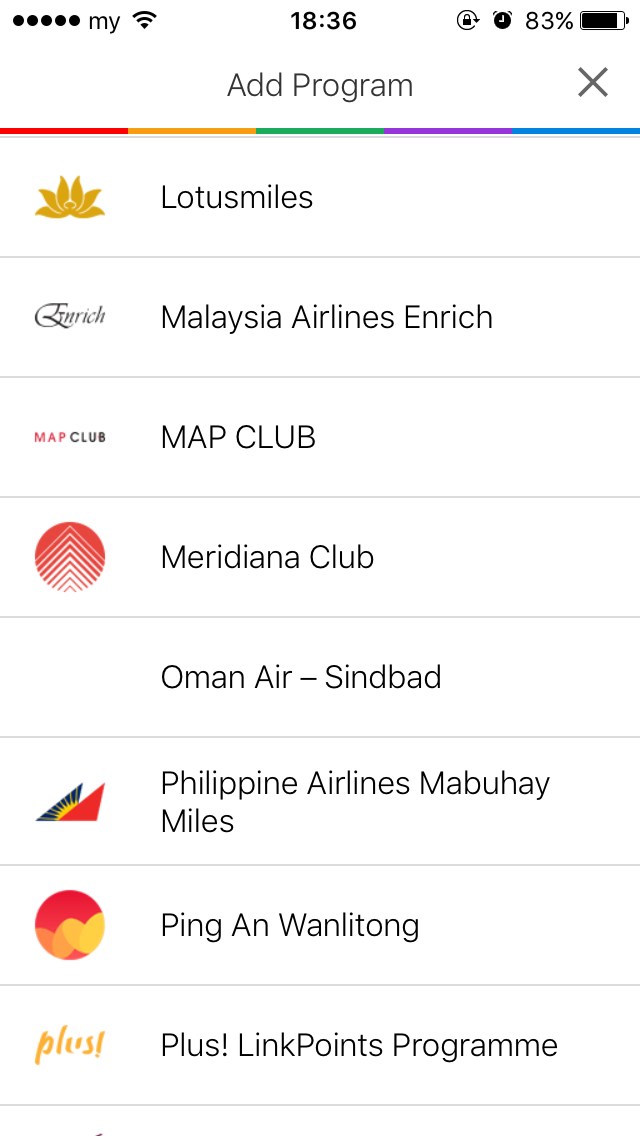The height and width of the screenshot is (1136, 640).
Task: Select MAP CLUB from the list
Action: pos(238,437)
